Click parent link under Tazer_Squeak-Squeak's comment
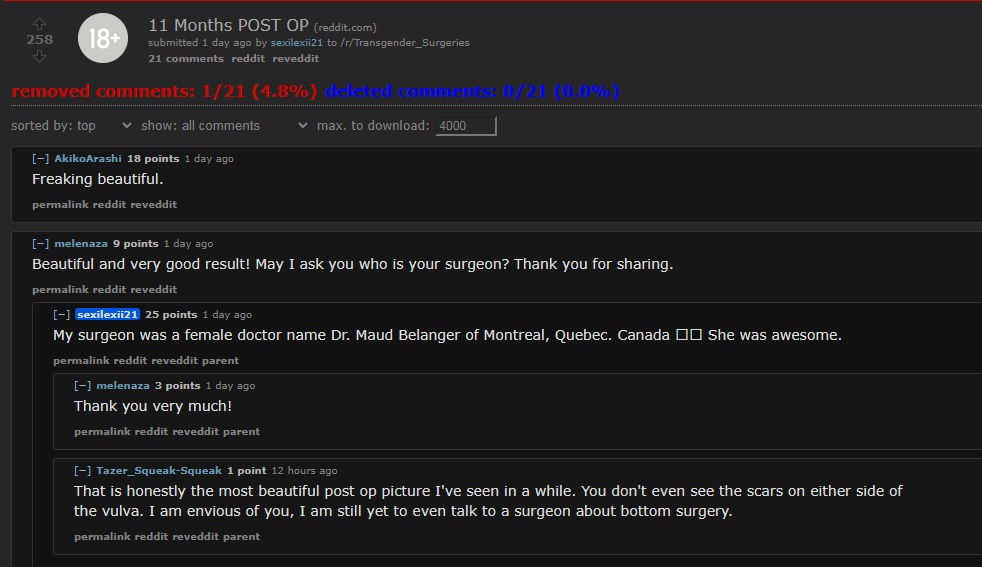 (x=241, y=536)
